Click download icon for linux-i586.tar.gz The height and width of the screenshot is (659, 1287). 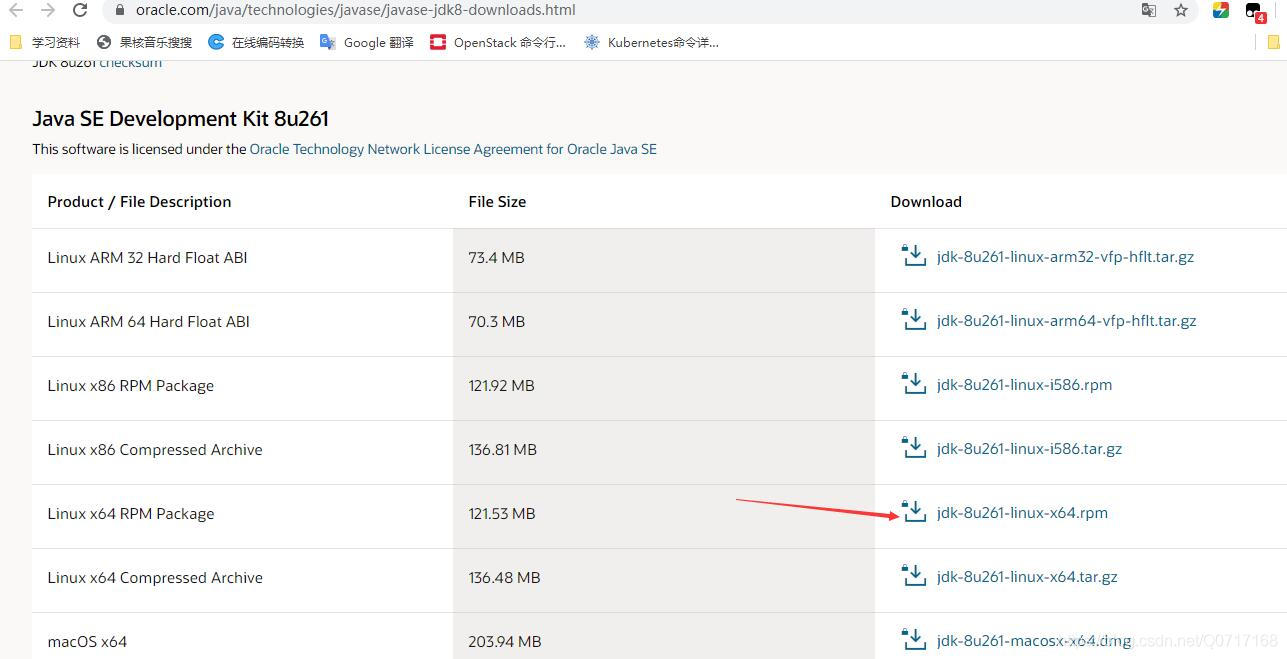(914, 448)
